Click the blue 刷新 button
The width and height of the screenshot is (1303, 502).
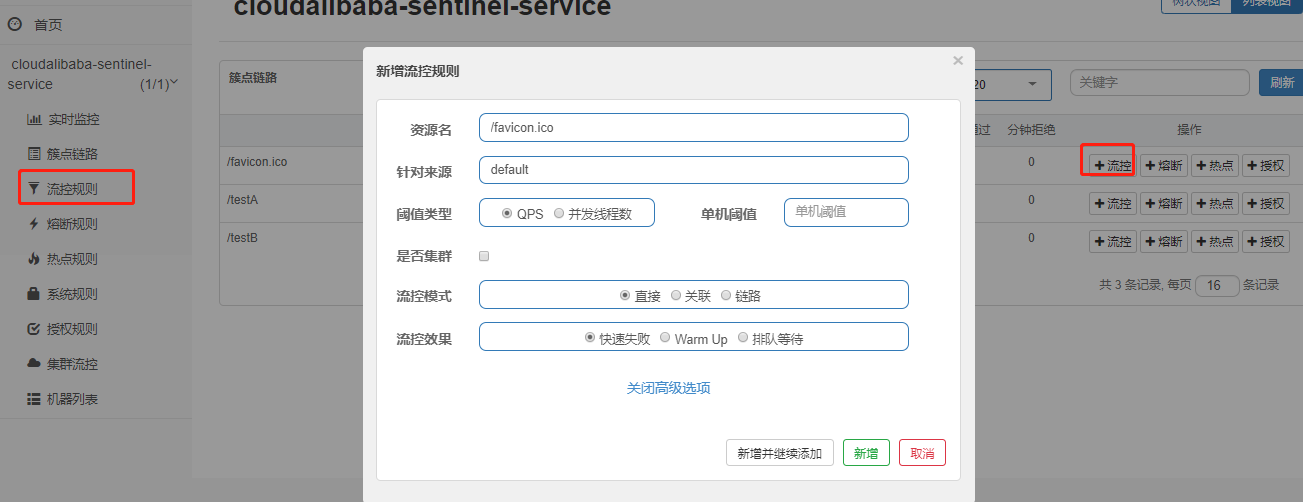tap(1281, 83)
